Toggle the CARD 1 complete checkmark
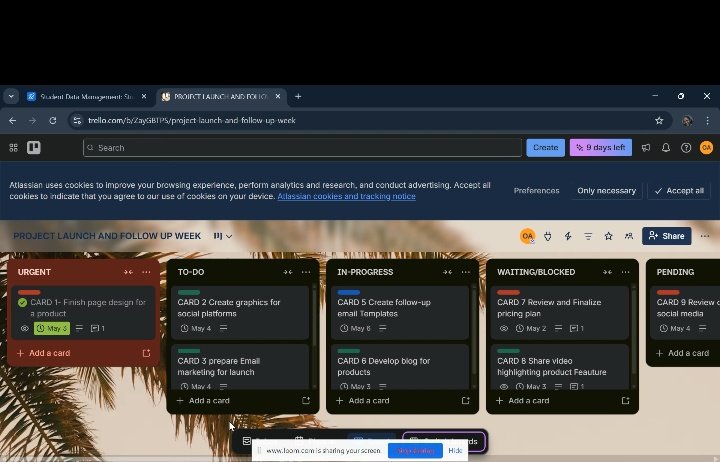 tap(22, 302)
